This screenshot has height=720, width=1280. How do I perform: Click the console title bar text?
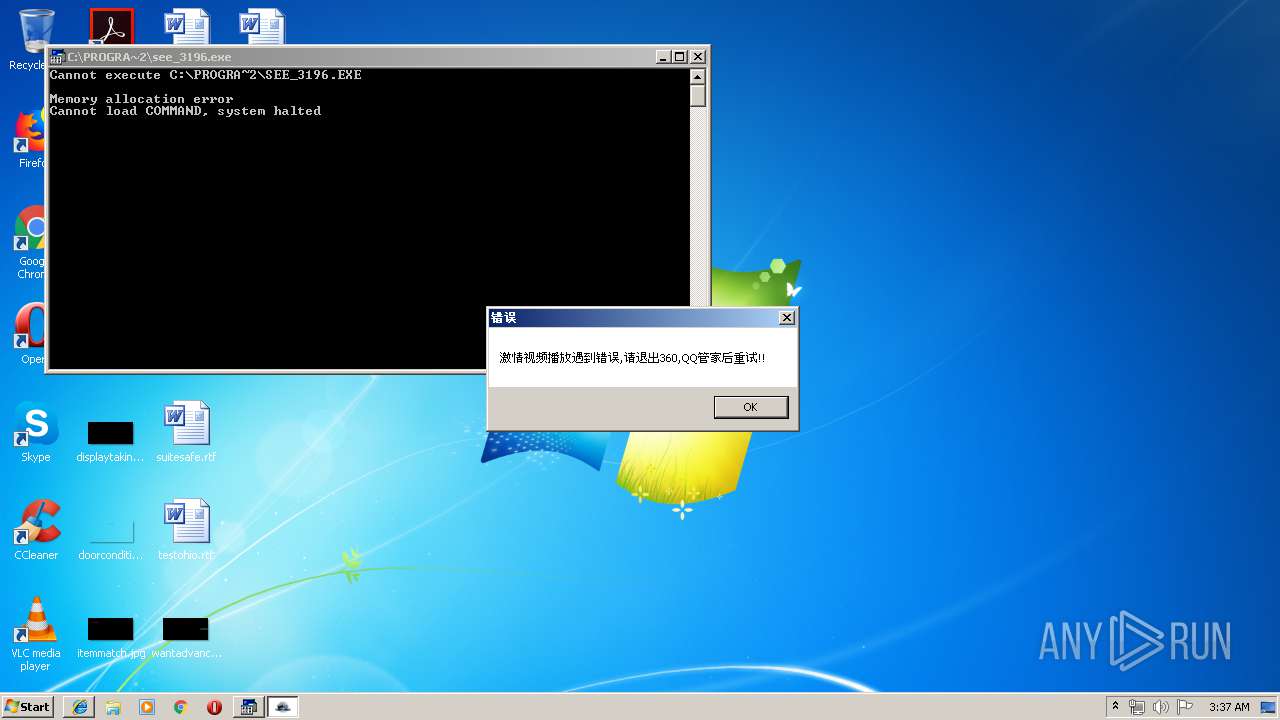tap(149, 57)
